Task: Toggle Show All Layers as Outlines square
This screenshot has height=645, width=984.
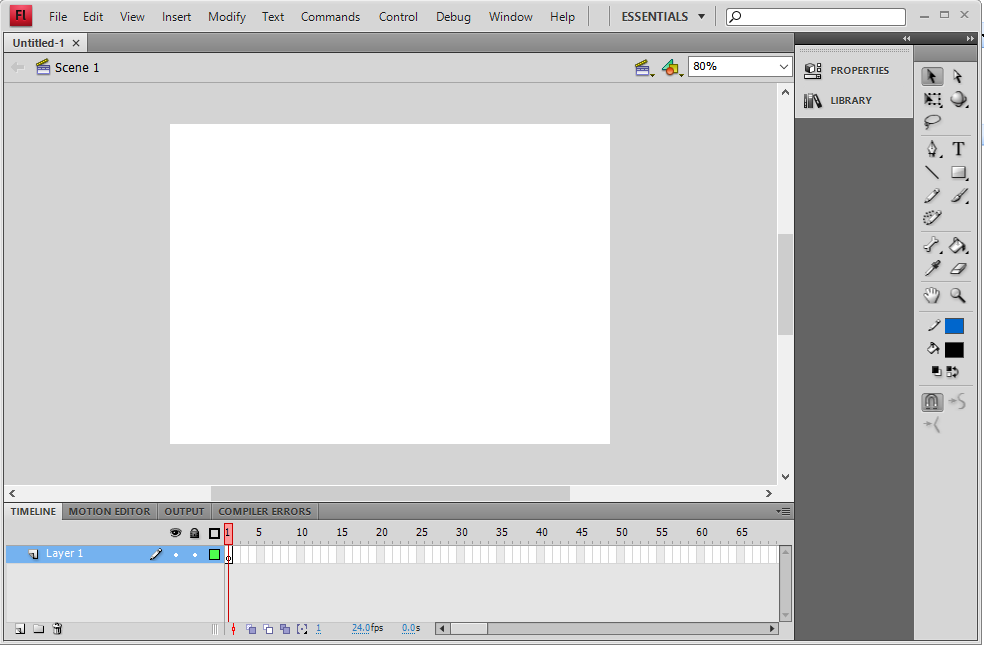Action: point(214,533)
